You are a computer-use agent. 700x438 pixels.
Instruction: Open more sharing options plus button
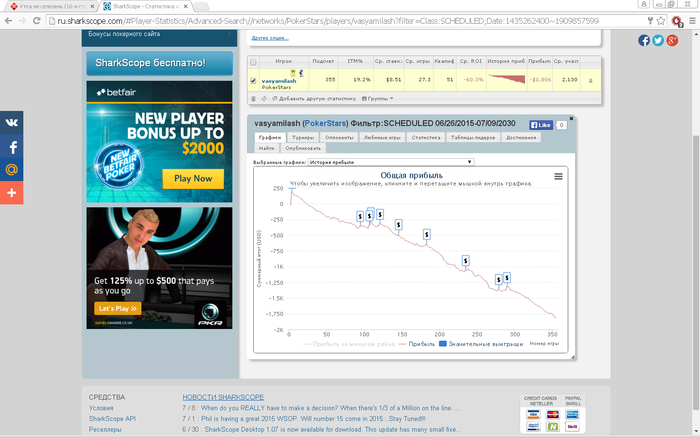(x=12, y=193)
